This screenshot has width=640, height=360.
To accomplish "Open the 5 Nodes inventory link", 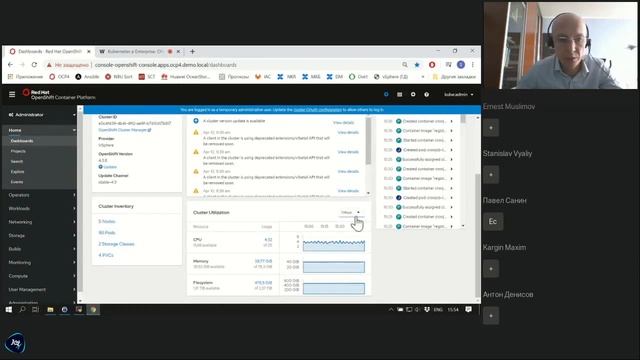I will coord(107,221).
